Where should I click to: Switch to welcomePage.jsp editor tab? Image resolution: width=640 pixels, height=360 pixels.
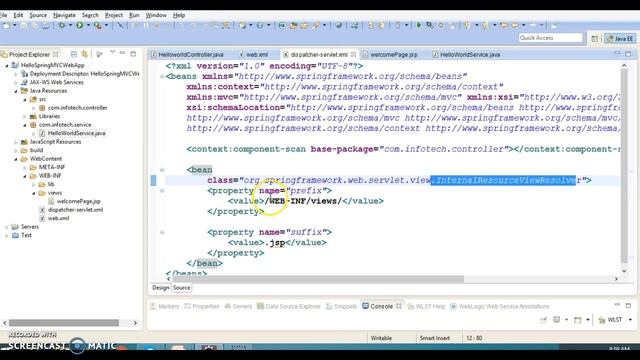[391, 54]
